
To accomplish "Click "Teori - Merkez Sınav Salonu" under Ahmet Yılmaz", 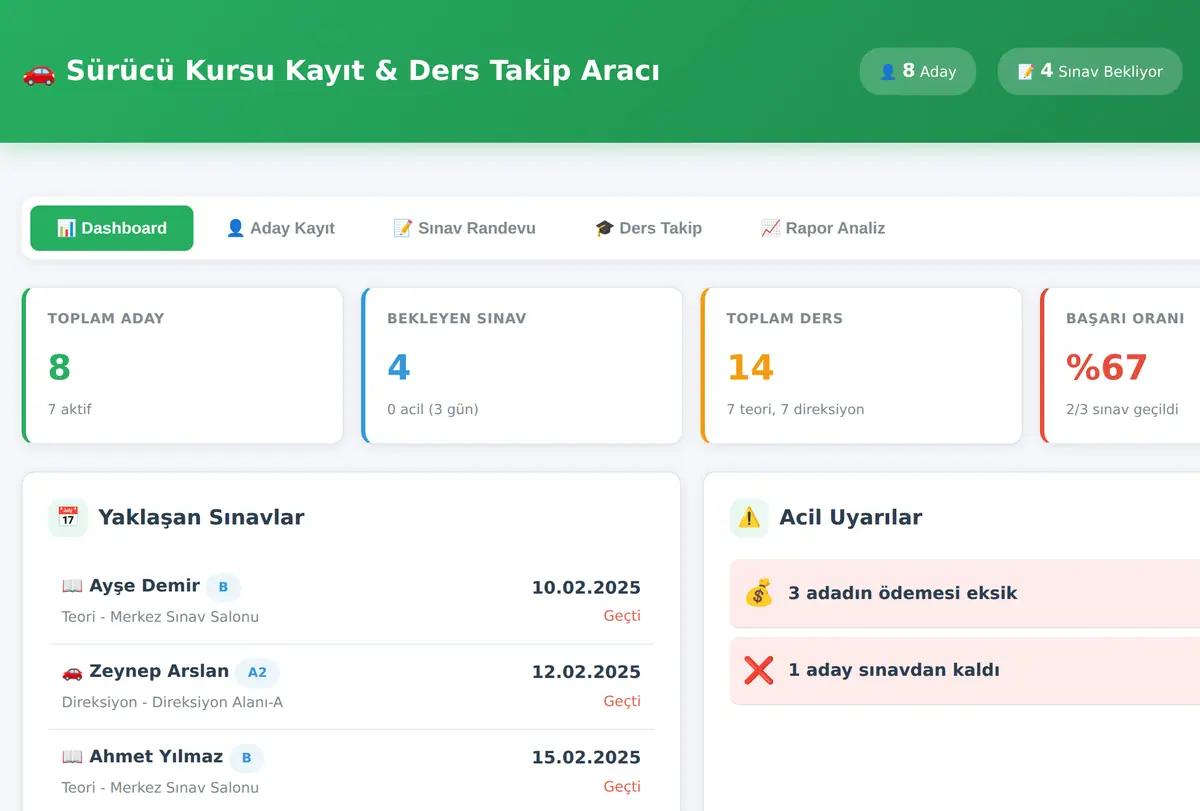I will 160,788.
